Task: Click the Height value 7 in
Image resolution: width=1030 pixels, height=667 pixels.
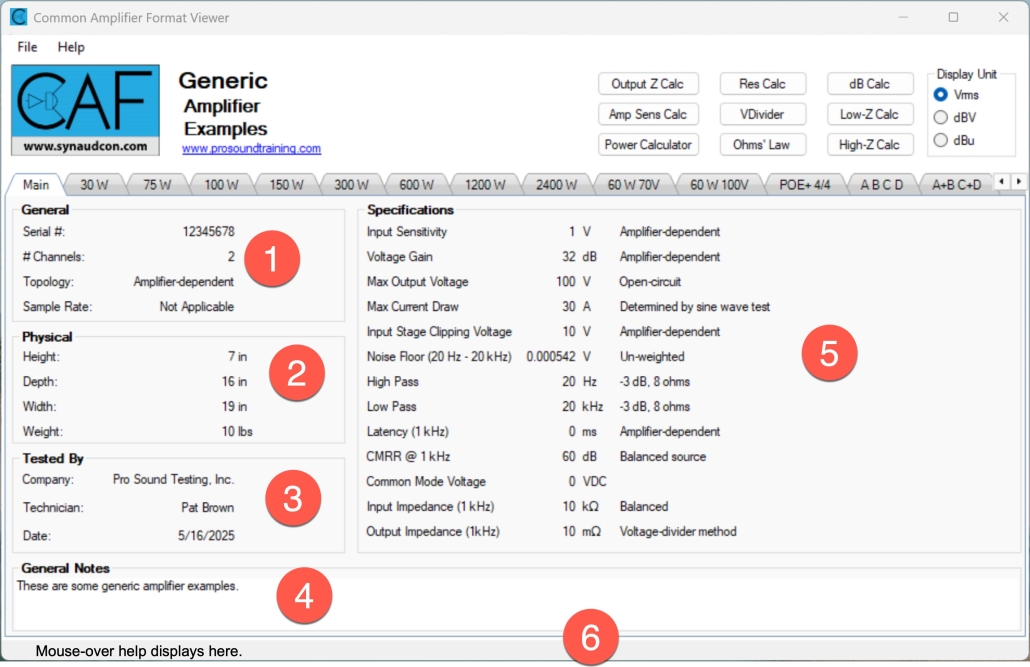Action: click(x=237, y=357)
